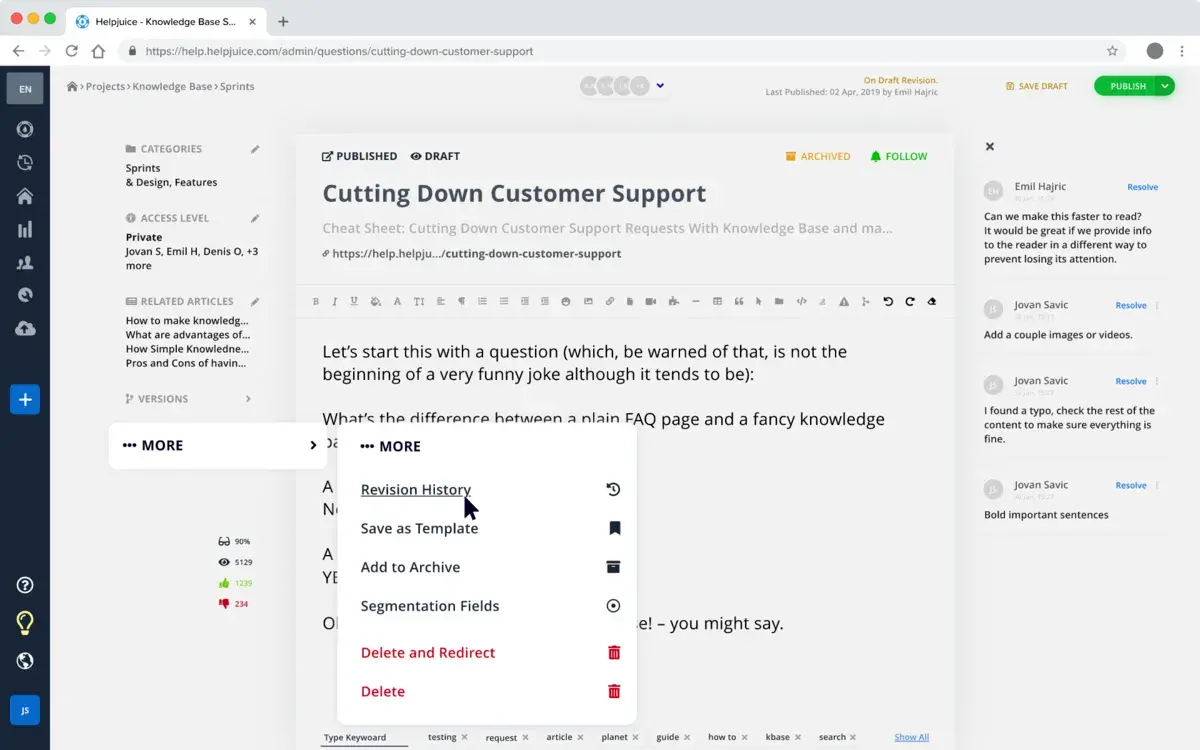Open the cloud upload sidebar icon
Image resolution: width=1200 pixels, height=750 pixels.
click(x=25, y=328)
